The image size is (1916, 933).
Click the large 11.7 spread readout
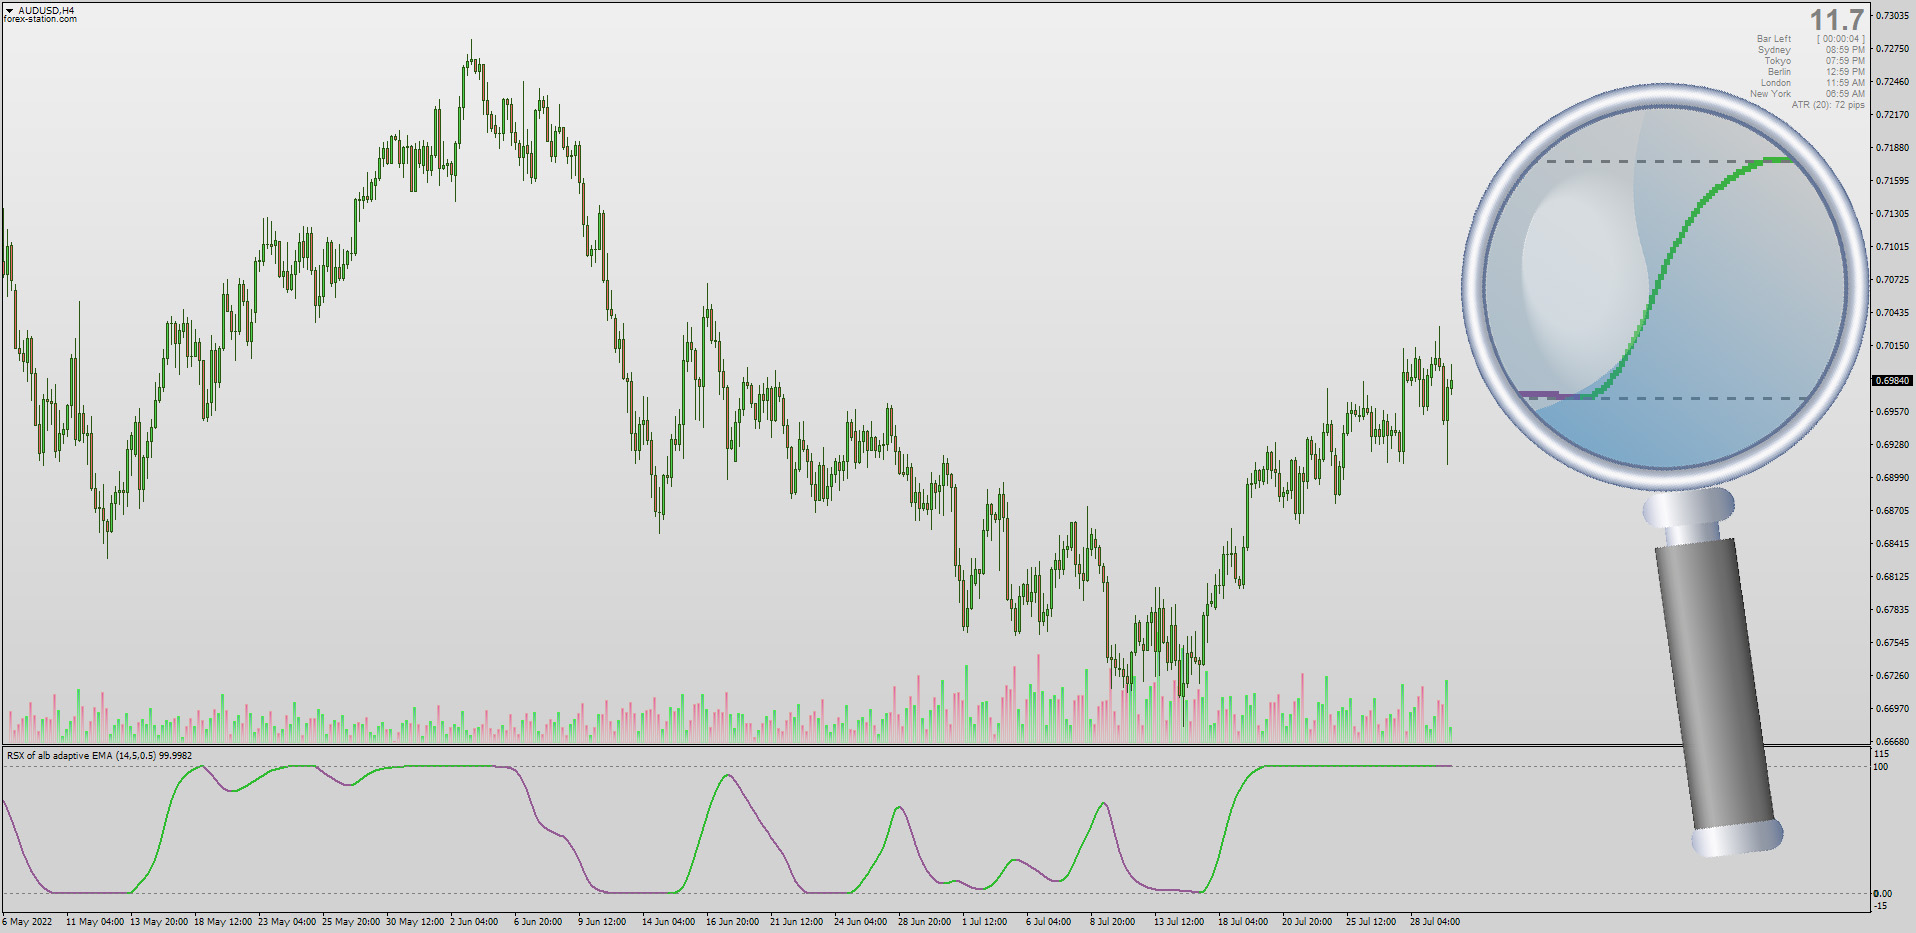[x=1837, y=20]
